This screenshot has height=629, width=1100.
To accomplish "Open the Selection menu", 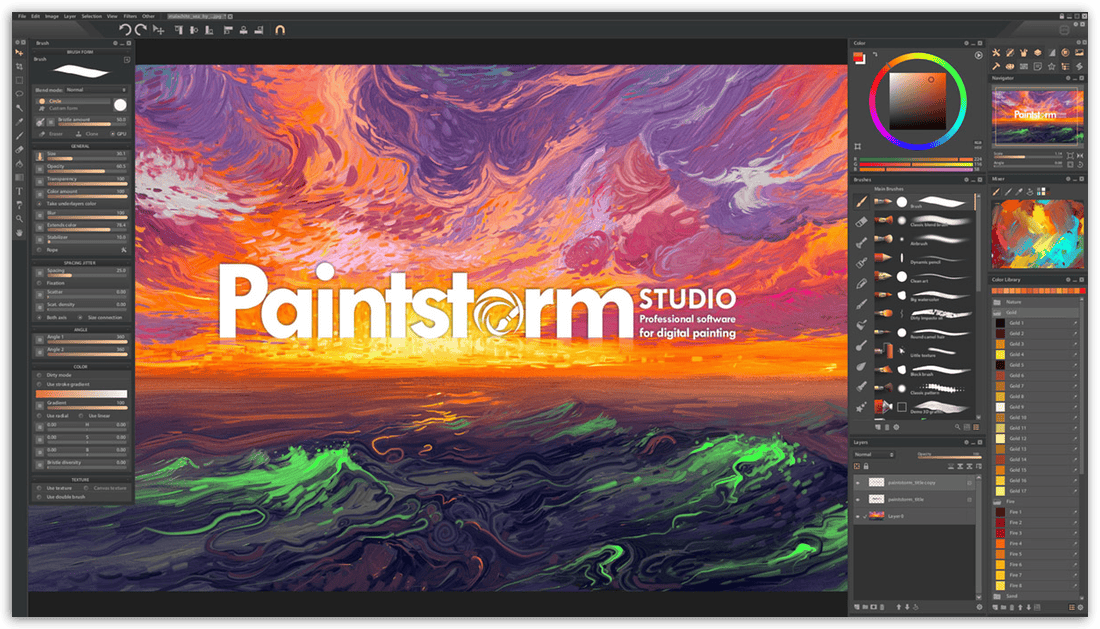I will pos(91,16).
